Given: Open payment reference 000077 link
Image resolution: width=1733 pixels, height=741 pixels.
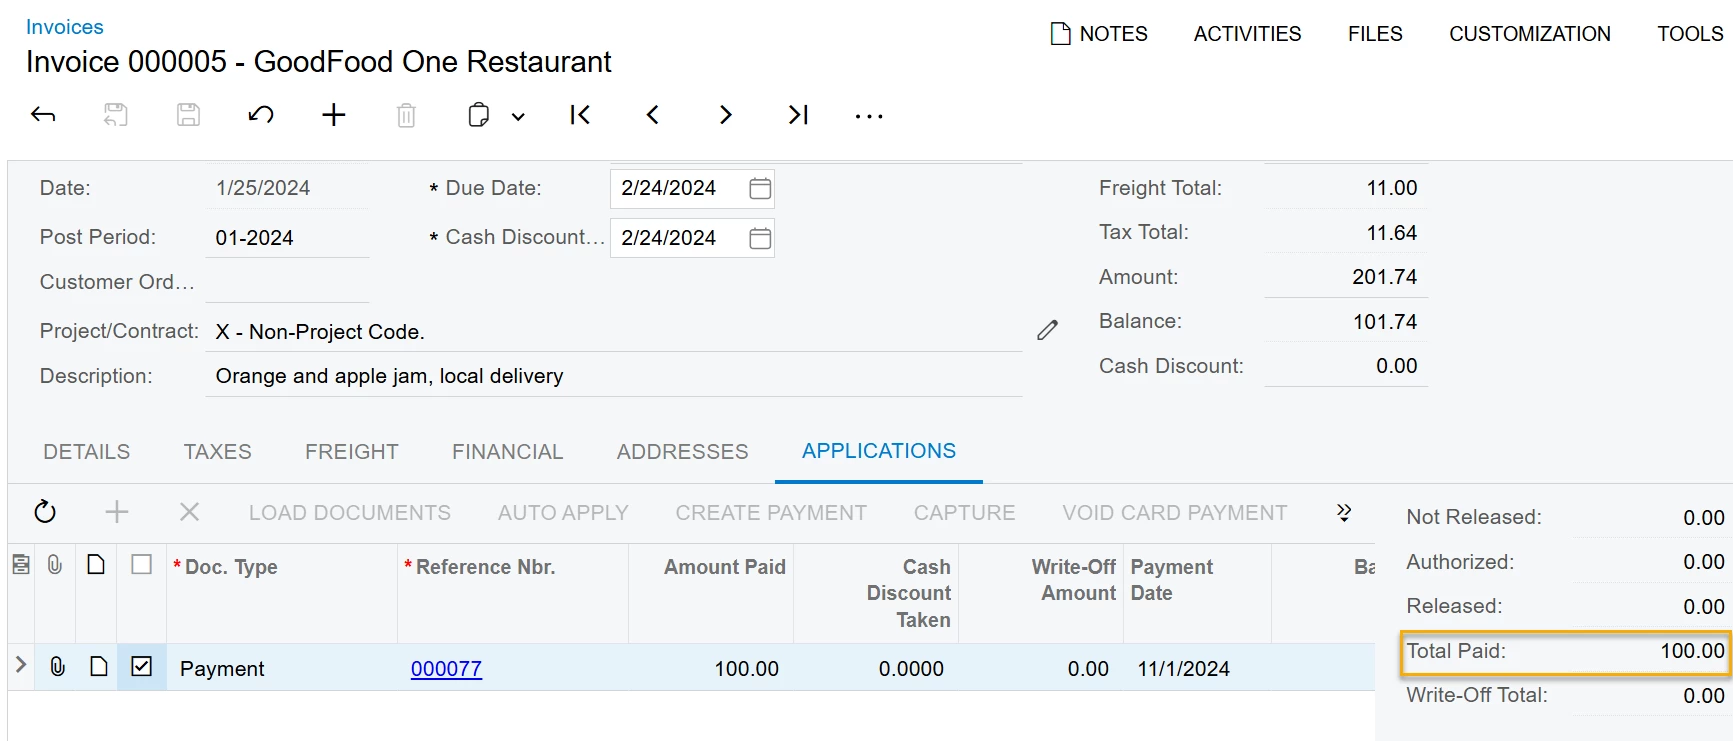Looking at the screenshot, I should point(446,669).
